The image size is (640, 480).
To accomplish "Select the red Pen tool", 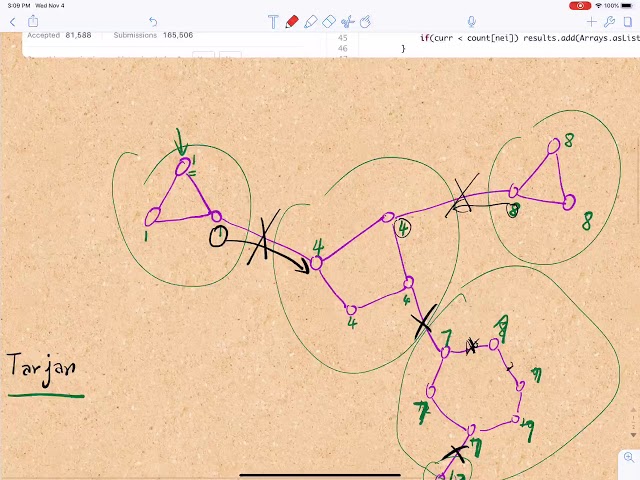I will pyautogui.click(x=292, y=22).
